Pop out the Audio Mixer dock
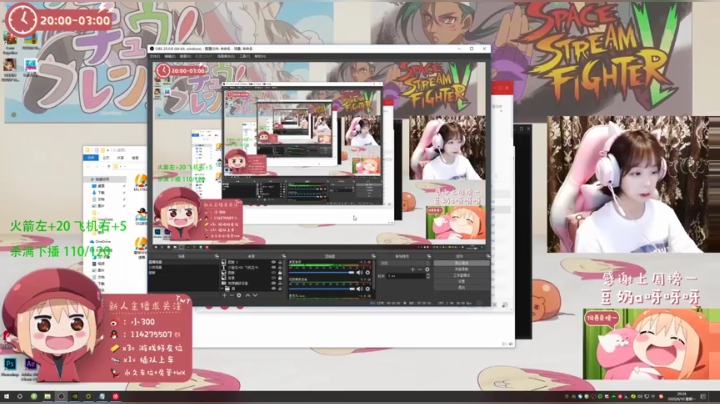The image size is (720, 404). click(x=373, y=256)
